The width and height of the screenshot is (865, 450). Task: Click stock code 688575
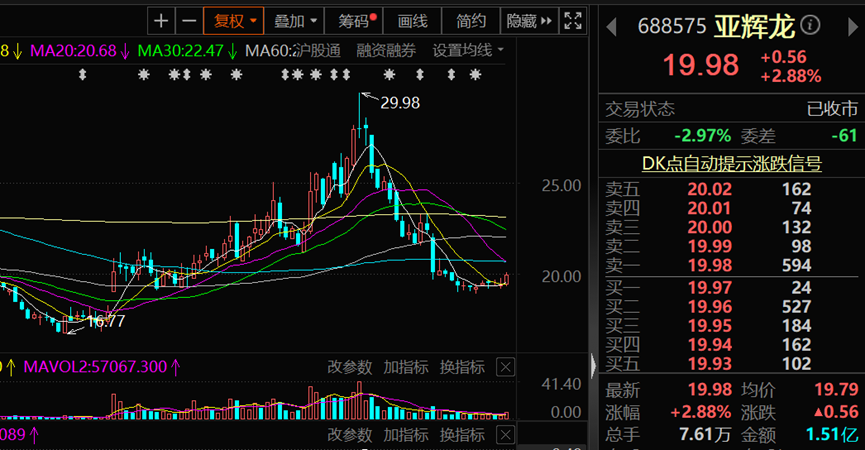671,26
